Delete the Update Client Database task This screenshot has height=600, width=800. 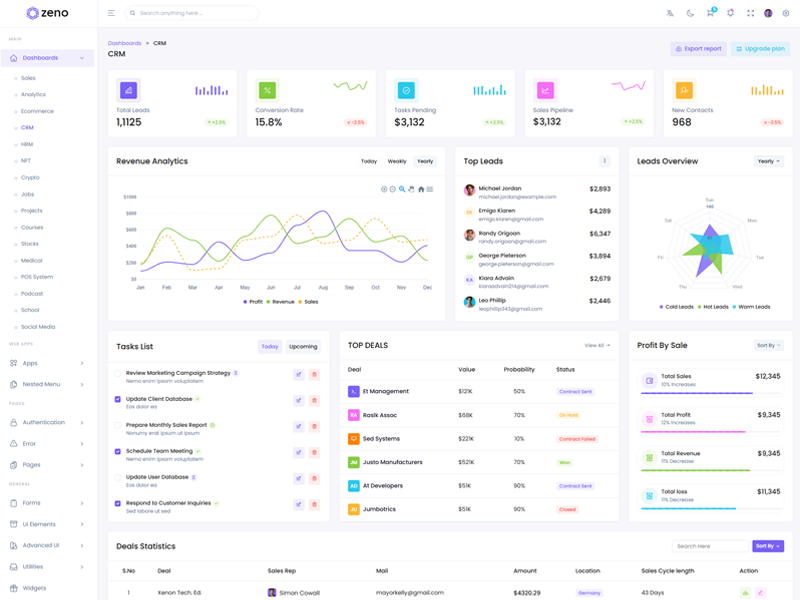(314, 400)
